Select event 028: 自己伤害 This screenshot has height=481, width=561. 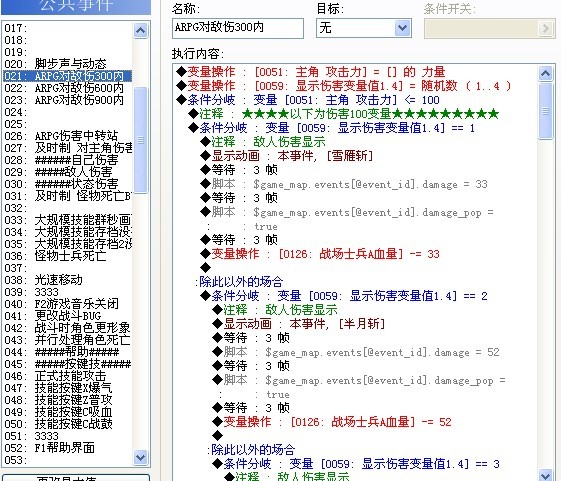click(68, 160)
